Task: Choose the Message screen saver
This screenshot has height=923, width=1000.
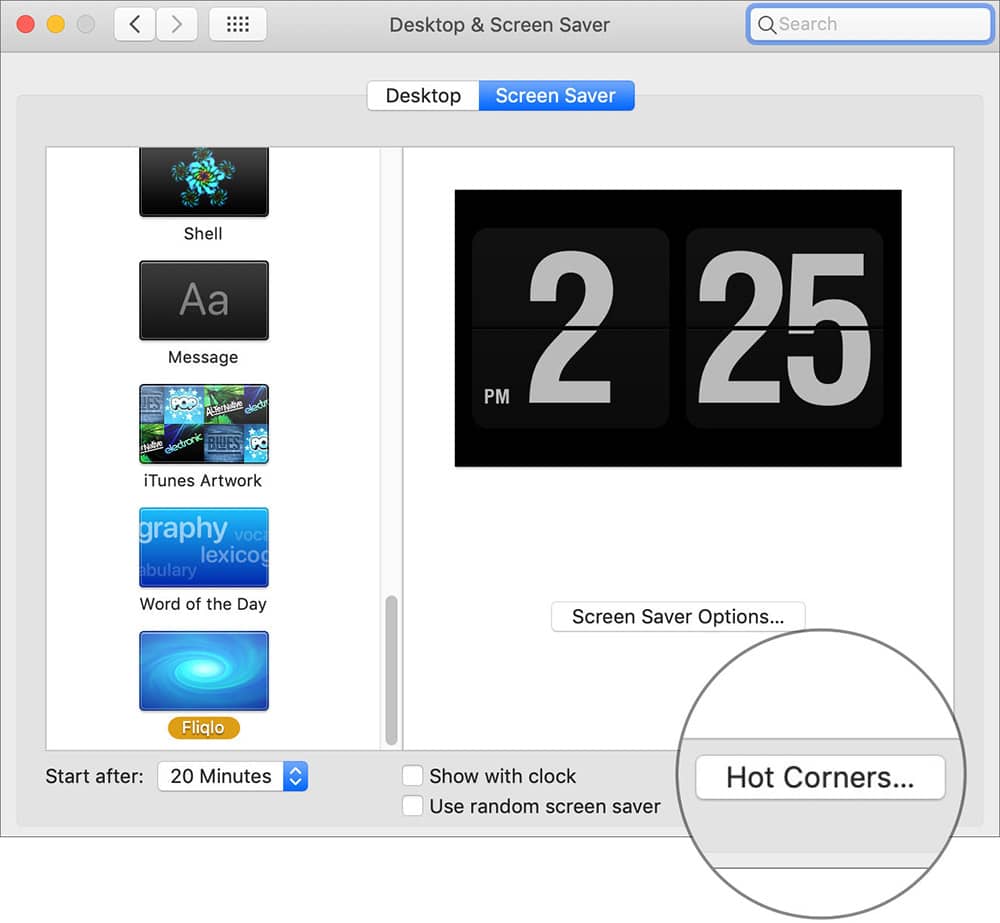Action: coord(203,300)
